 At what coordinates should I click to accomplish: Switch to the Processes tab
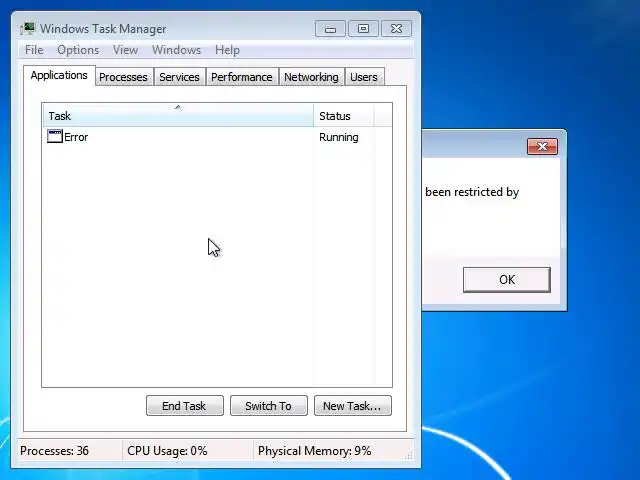[123, 77]
